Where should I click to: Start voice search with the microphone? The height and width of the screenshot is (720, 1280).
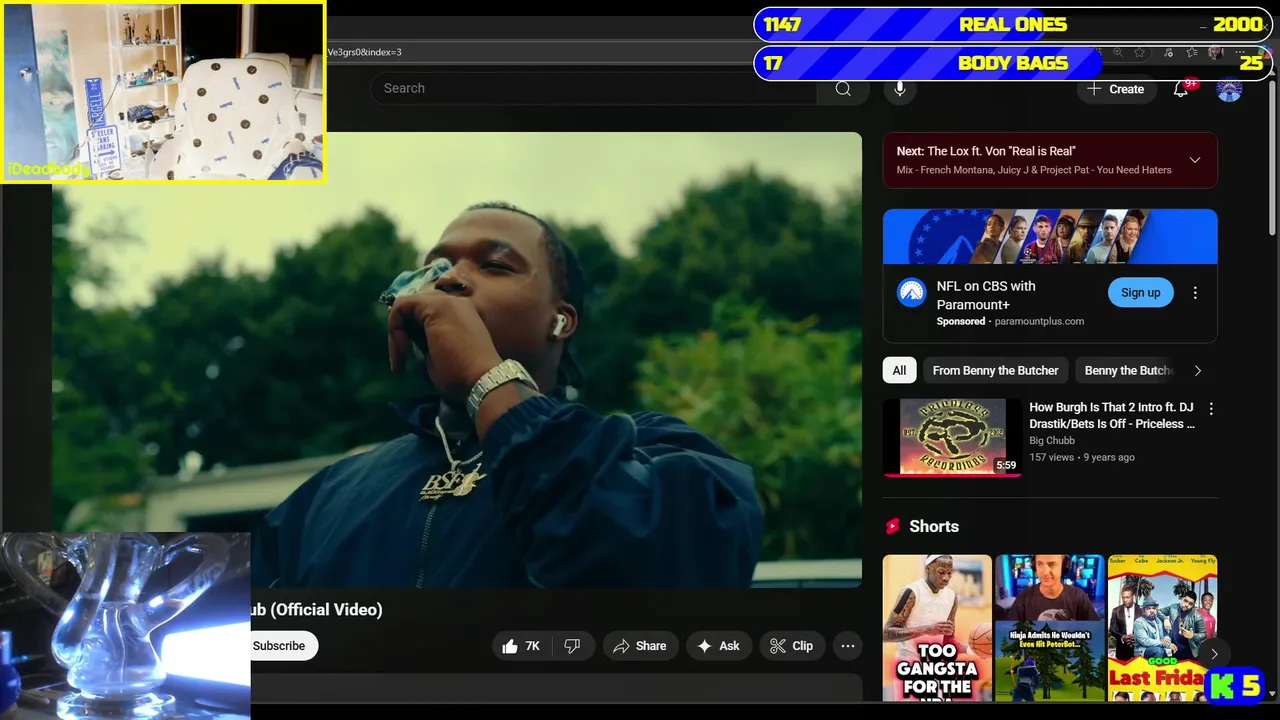coord(899,88)
